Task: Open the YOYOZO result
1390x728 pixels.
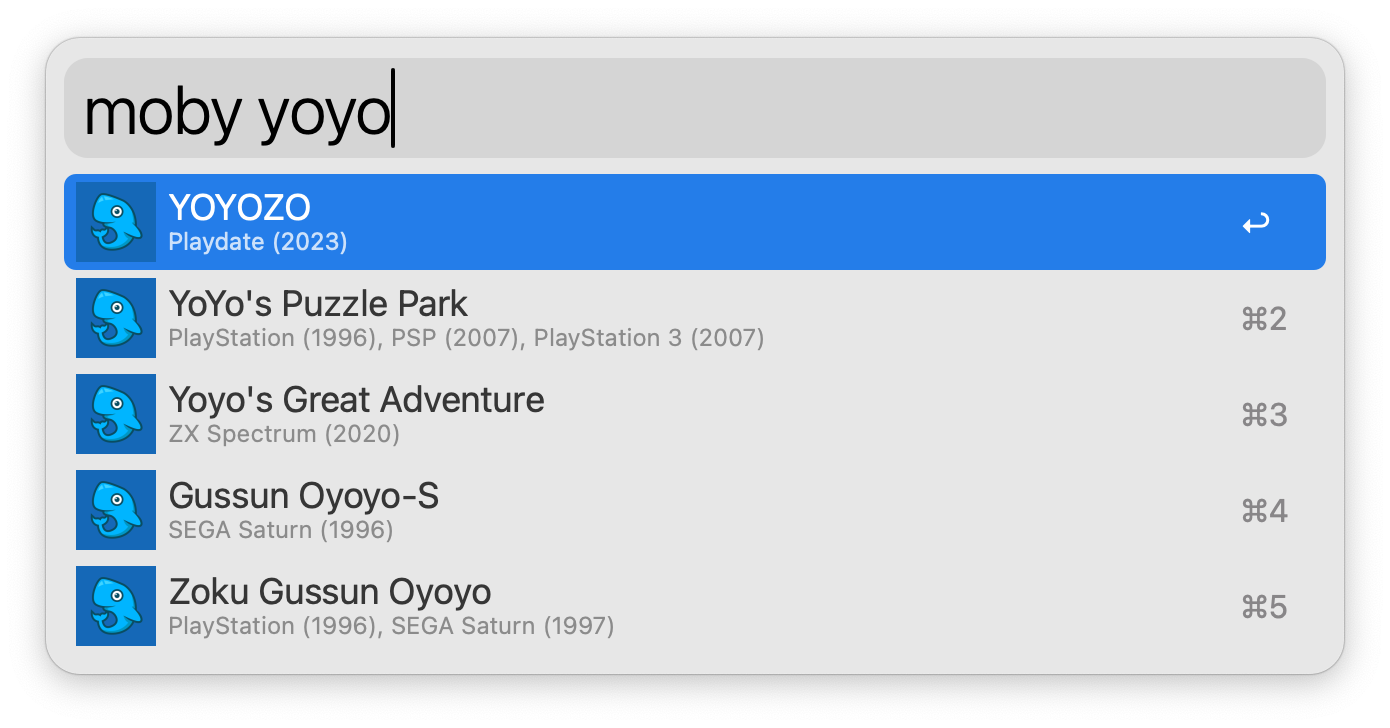Action: pos(240,207)
